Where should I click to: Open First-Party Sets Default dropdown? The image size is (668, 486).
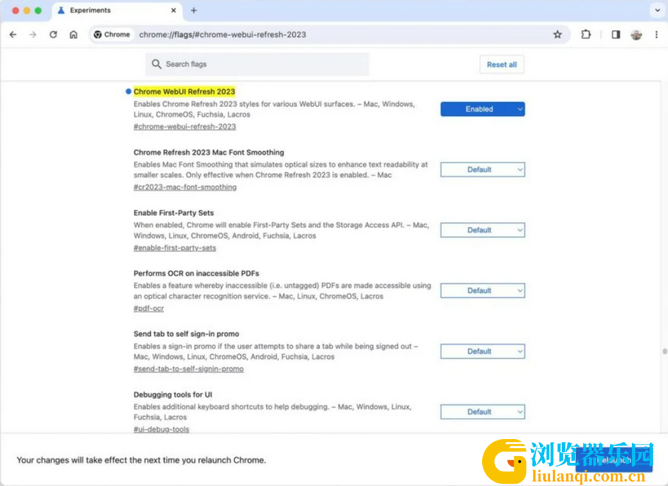[482, 230]
